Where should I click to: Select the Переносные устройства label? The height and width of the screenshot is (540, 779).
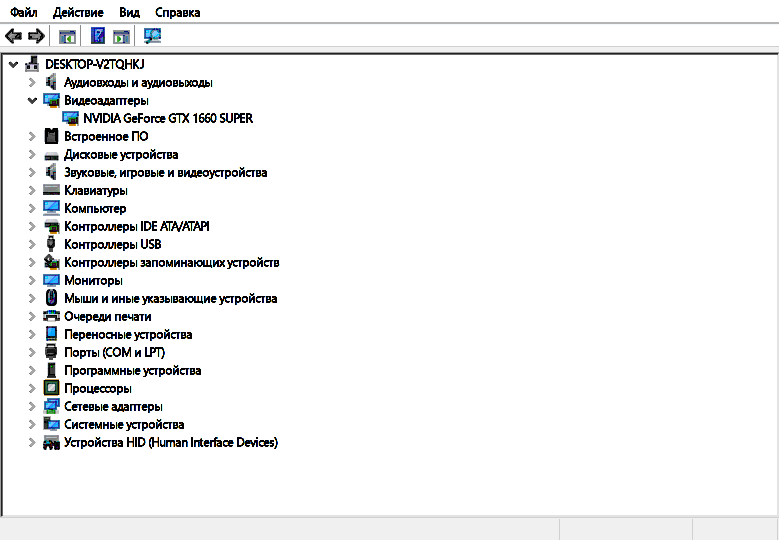(x=128, y=334)
